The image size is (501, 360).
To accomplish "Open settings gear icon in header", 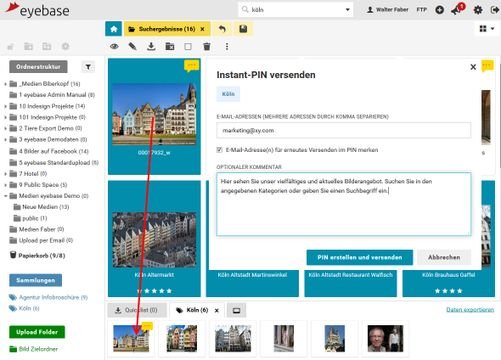I will 478,10.
